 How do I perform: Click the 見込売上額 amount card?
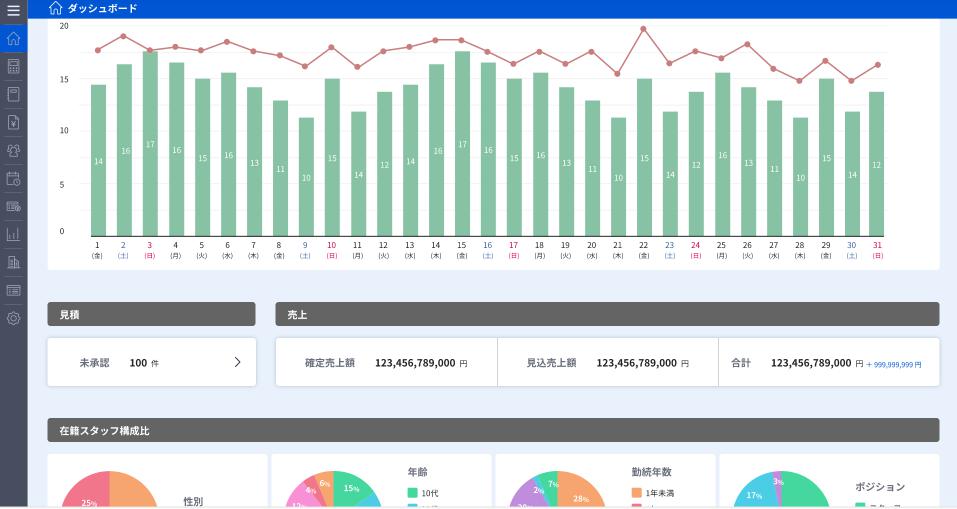[x=608, y=363]
